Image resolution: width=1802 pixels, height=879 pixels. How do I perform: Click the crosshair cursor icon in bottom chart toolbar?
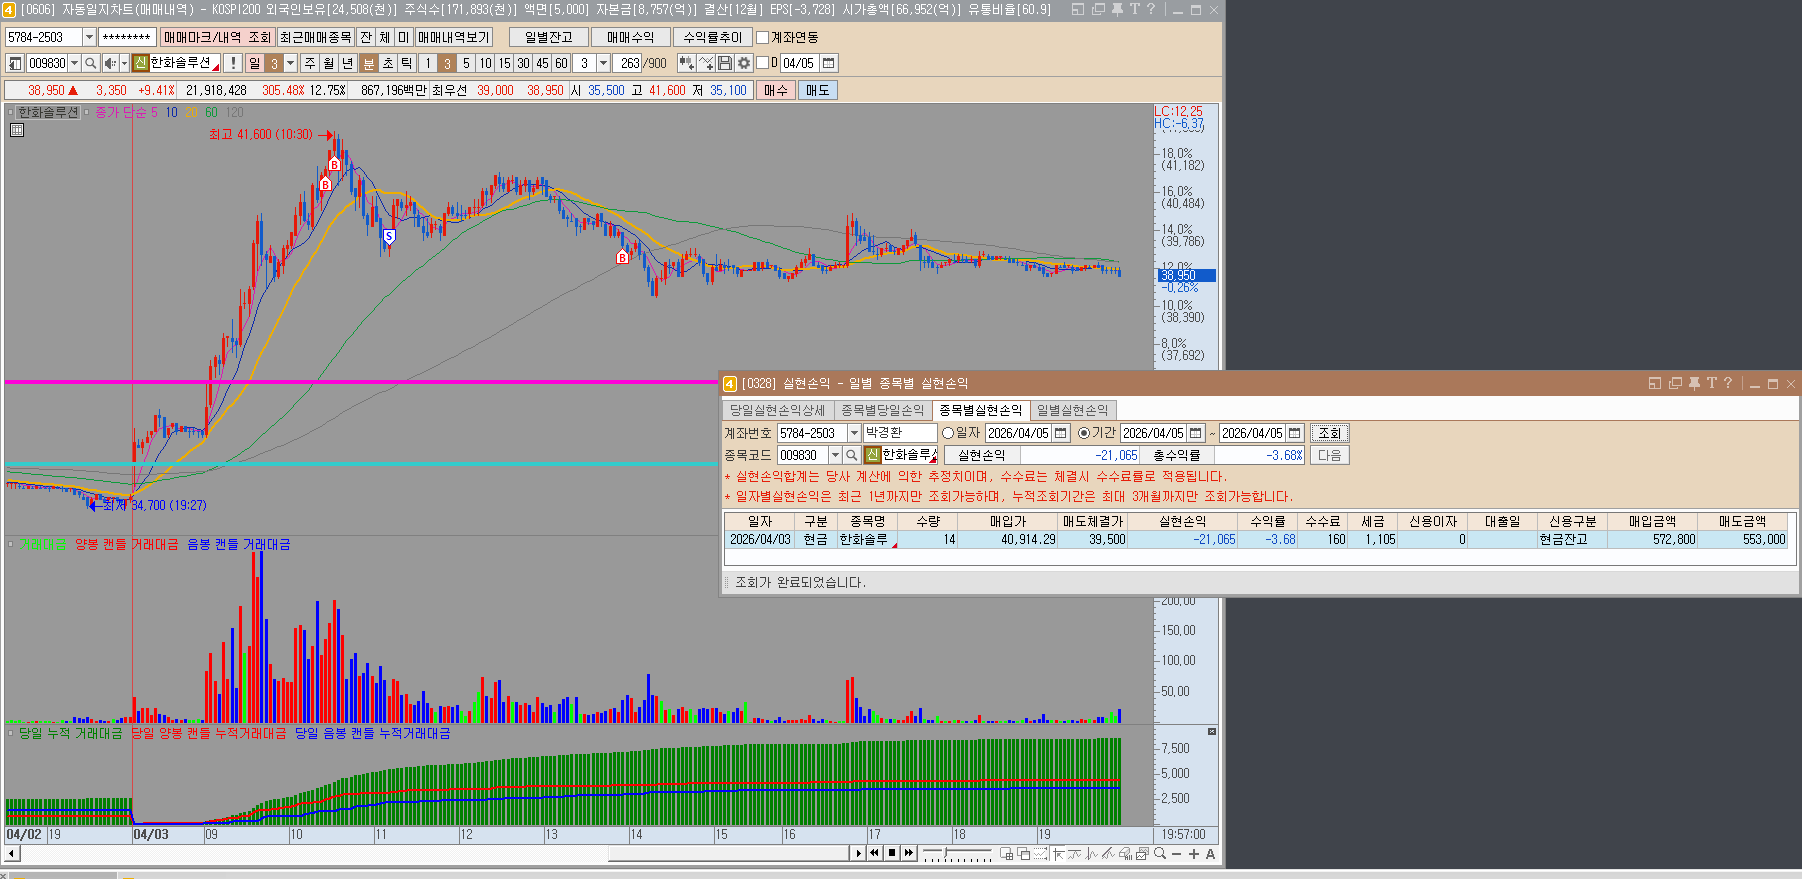point(1058,853)
